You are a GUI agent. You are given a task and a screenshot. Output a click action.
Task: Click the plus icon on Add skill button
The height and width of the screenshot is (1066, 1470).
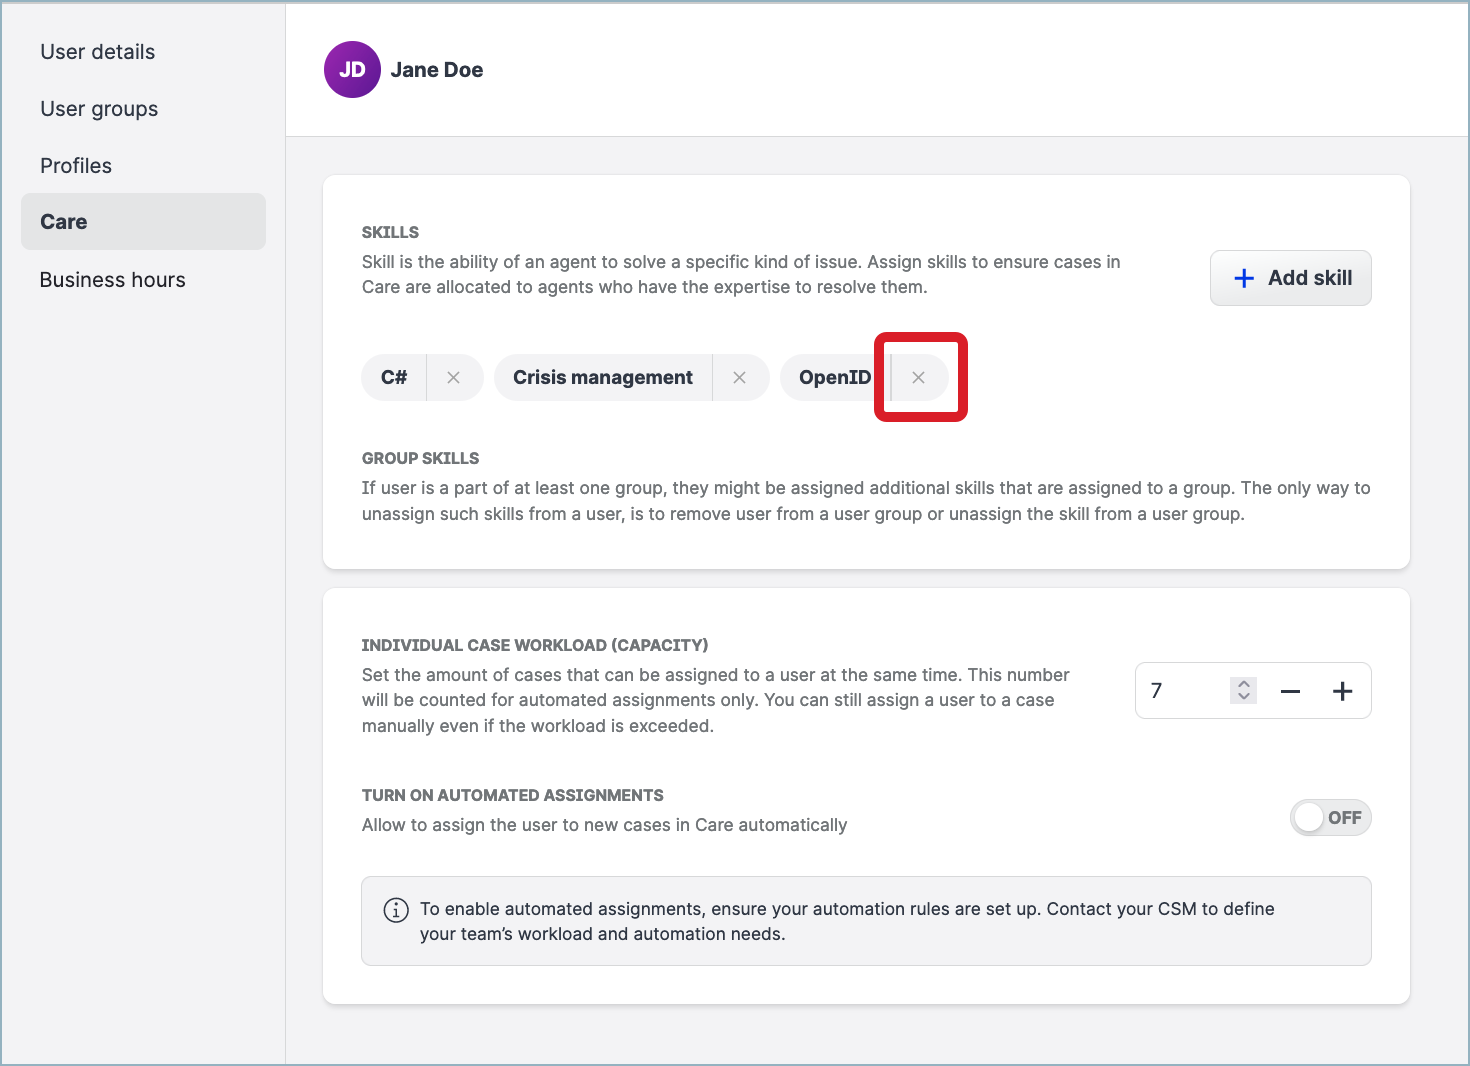(1243, 278)
